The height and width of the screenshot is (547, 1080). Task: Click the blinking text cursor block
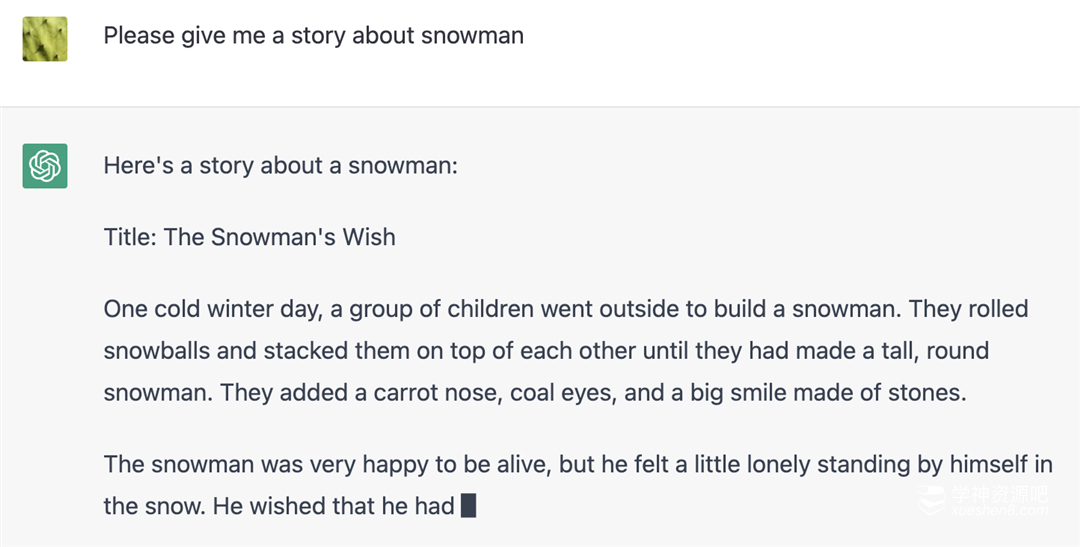click(x=468, y=505)
